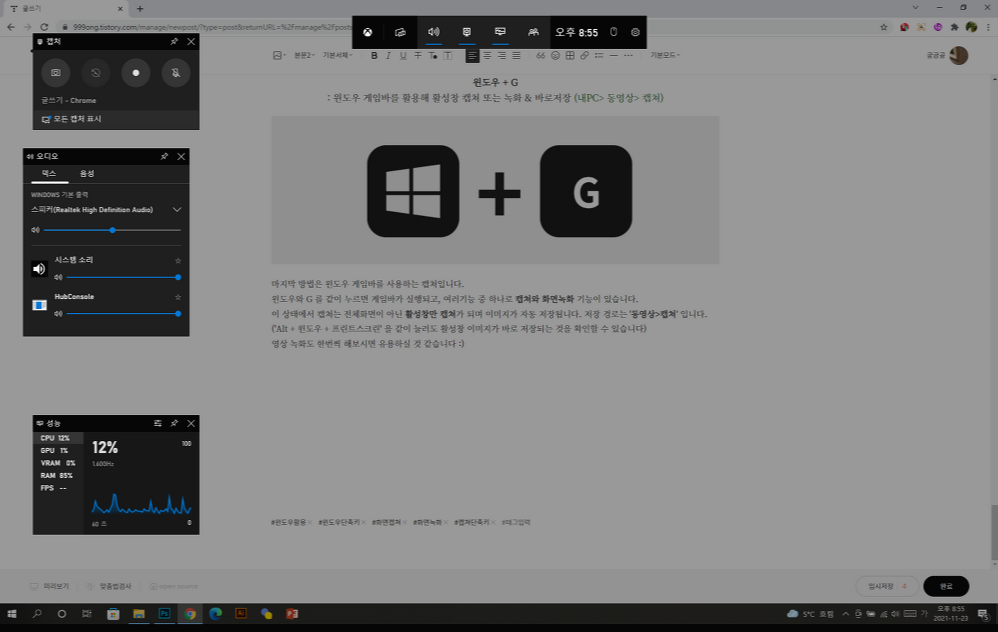Select FPS row in performance widget
The image size is (998, 632).
pyautogui.click(x=58, y=488)
